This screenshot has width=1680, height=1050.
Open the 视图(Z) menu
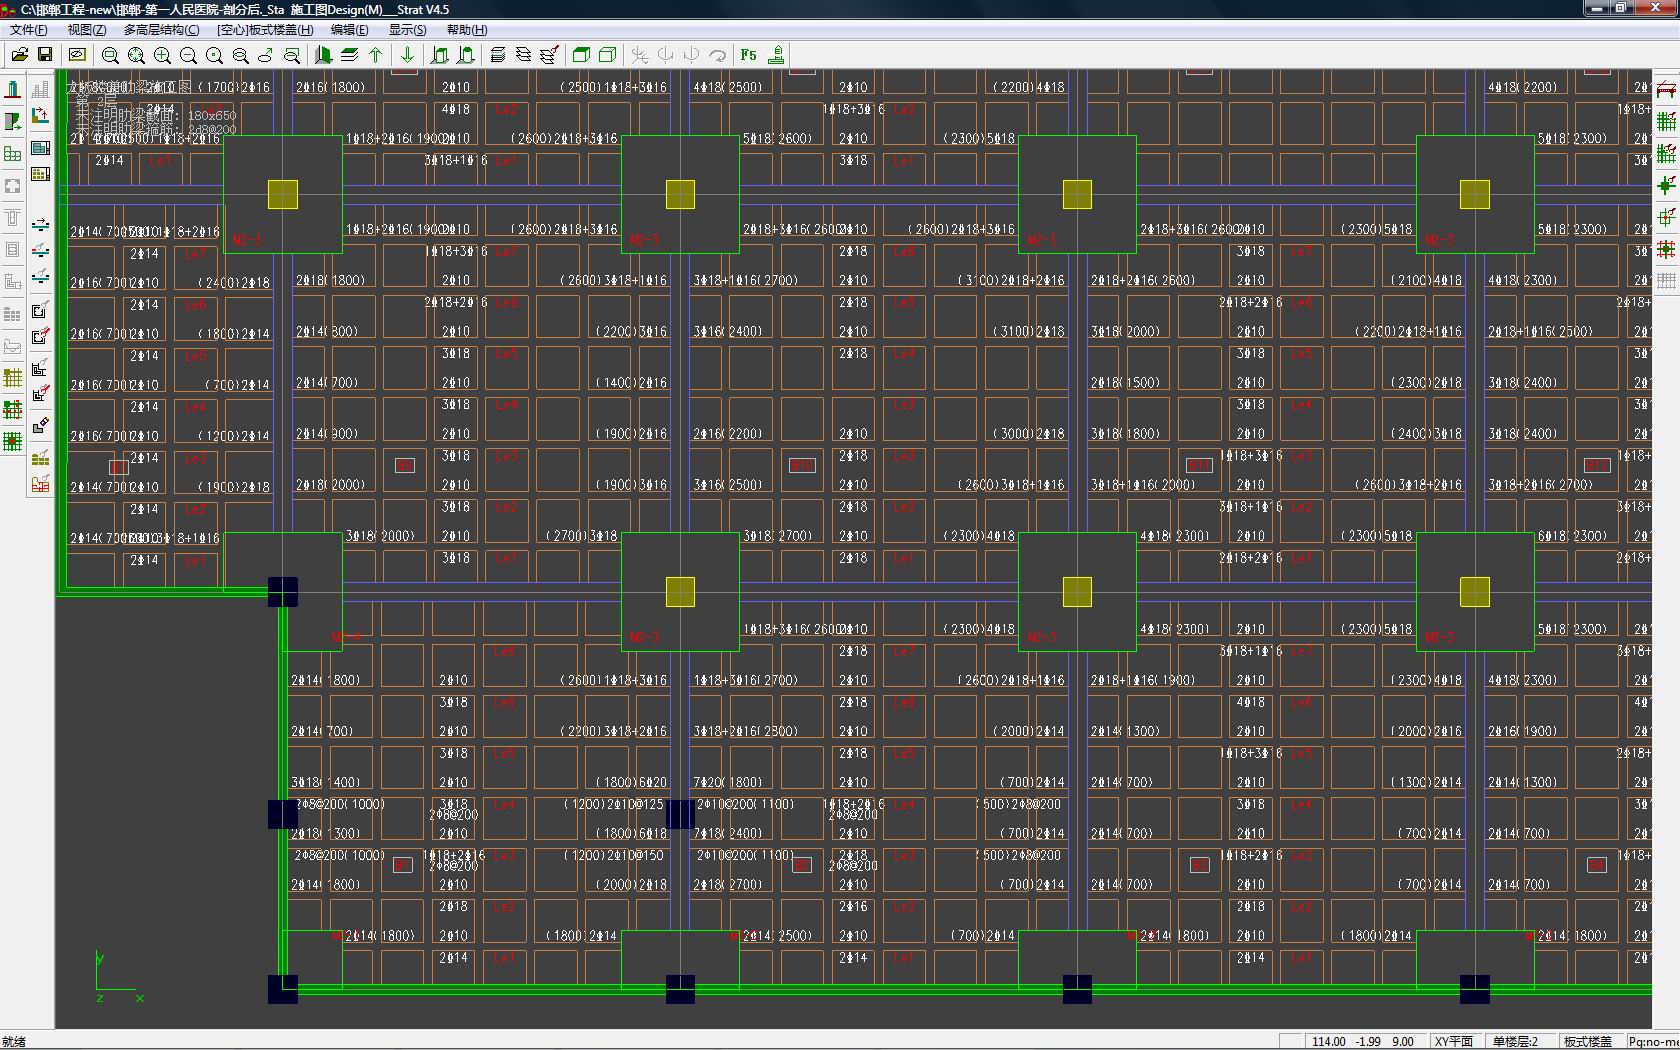[x=86, y=30]
